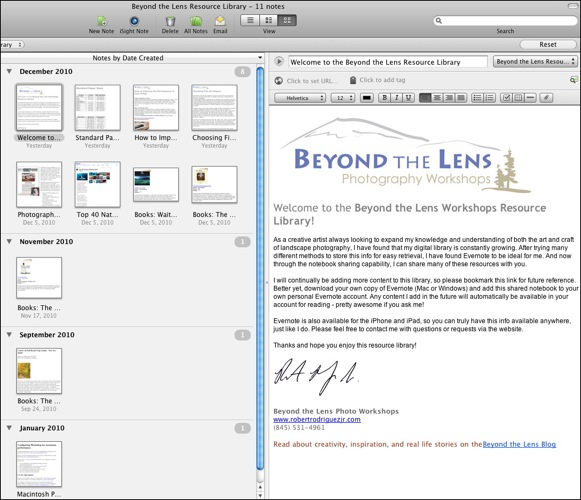Click the globe URL icon
This screenshot has height=500, width=581.
tap(279, 80)
